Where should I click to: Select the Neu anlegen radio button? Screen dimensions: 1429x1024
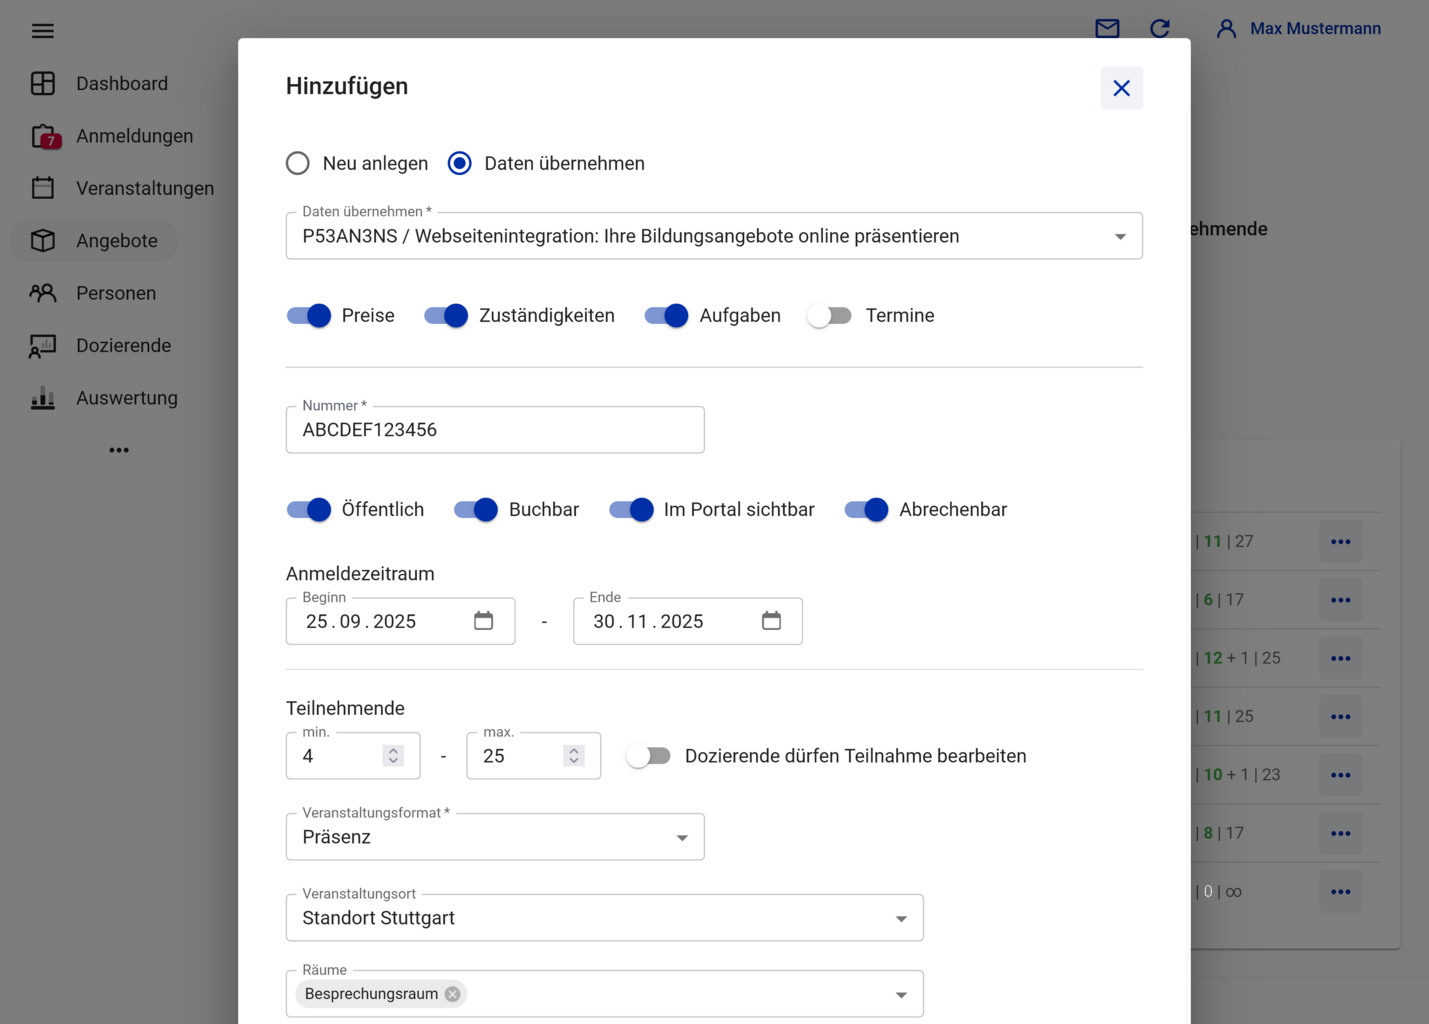pyautogui.click(x=298, y=164)
